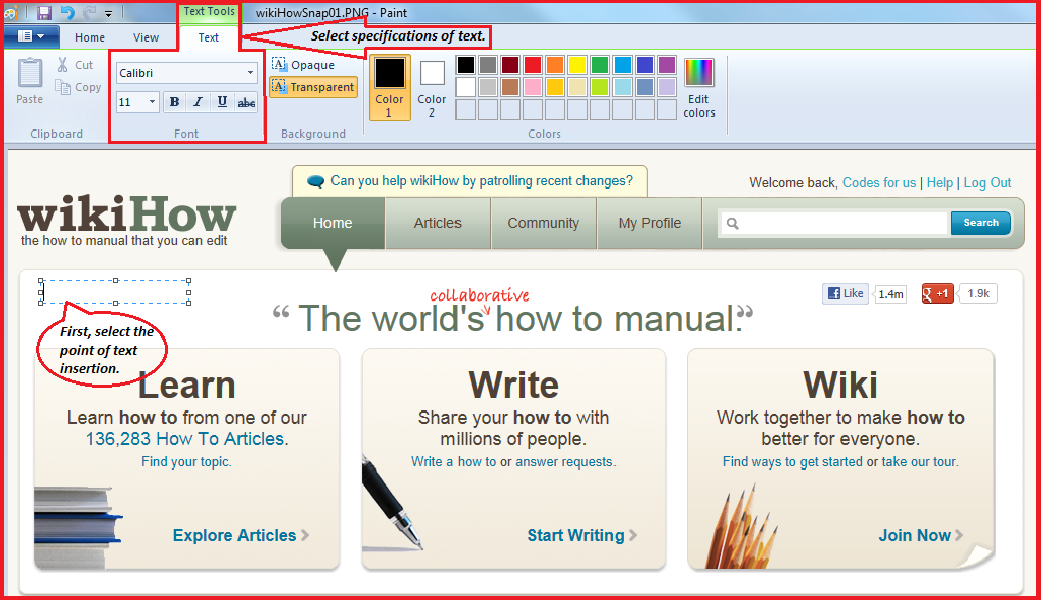Screen dimensions: 1041x600
Task: Pick the red color swatch
Action: coord(532,64)
